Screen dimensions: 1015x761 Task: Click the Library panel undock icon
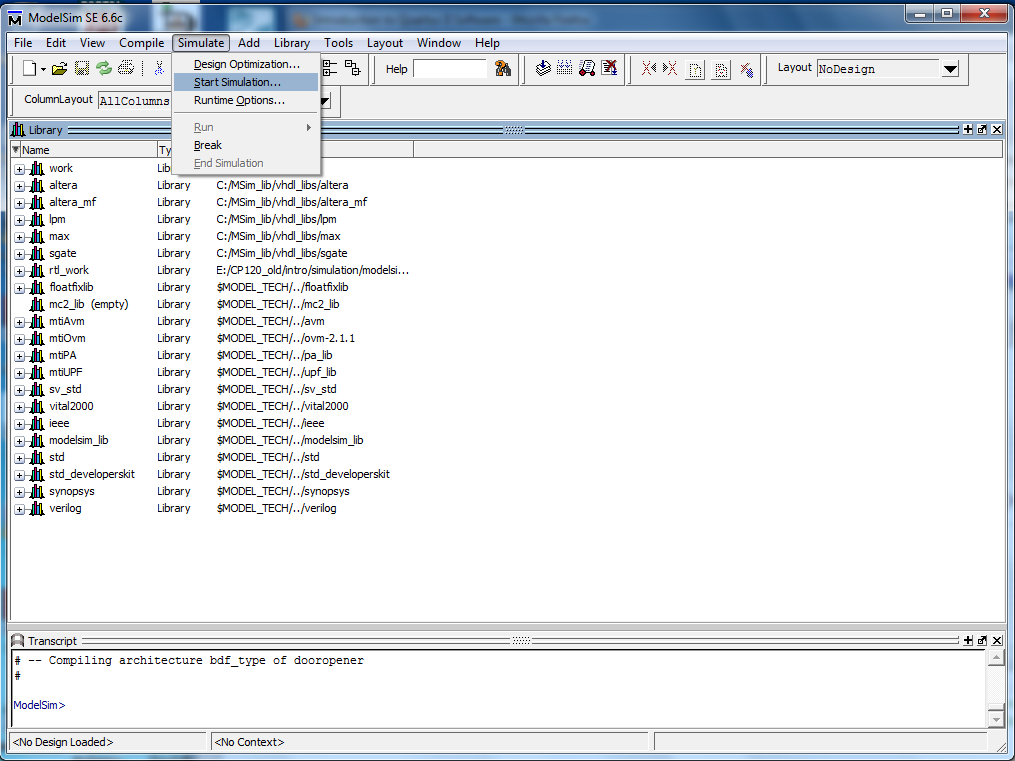(x=982, y=129)
